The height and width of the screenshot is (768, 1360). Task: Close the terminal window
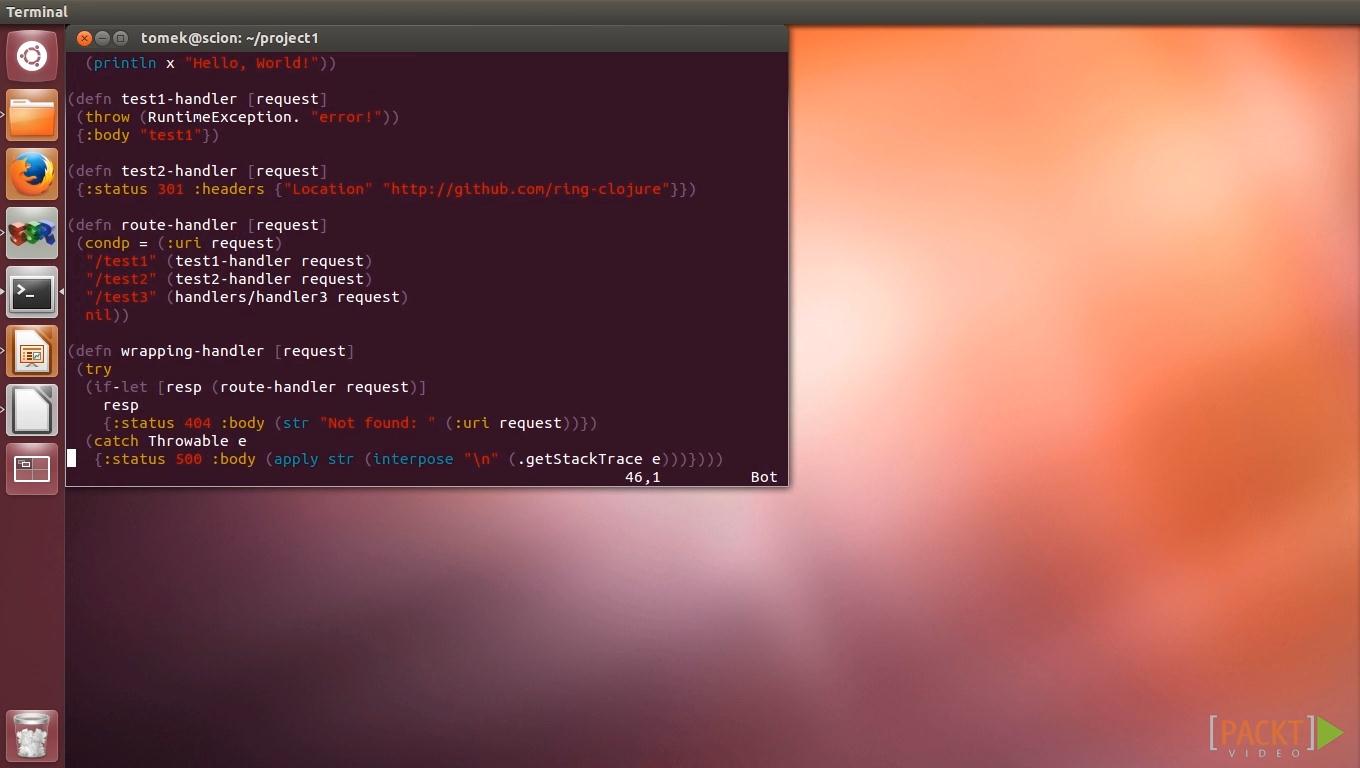pyautogui.click(x=84, y=38)
